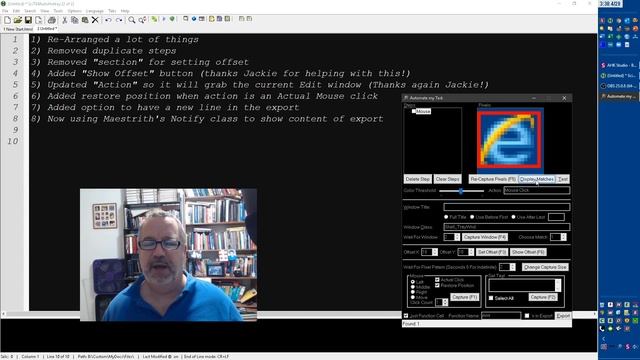Click into the Window Title input field
Screen dimensions: 640x360
507,207
